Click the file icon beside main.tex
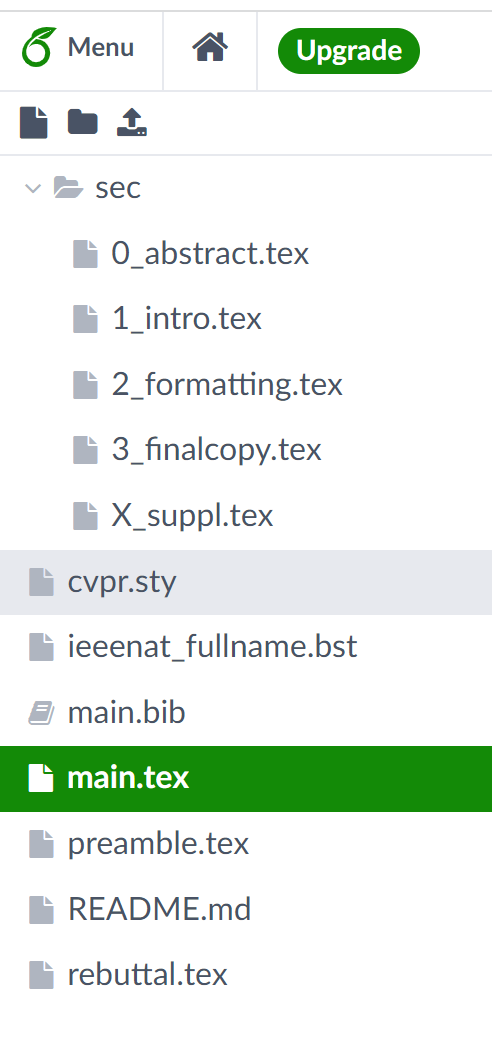This screenshot has width=492, height=1046. coord(41,779)
